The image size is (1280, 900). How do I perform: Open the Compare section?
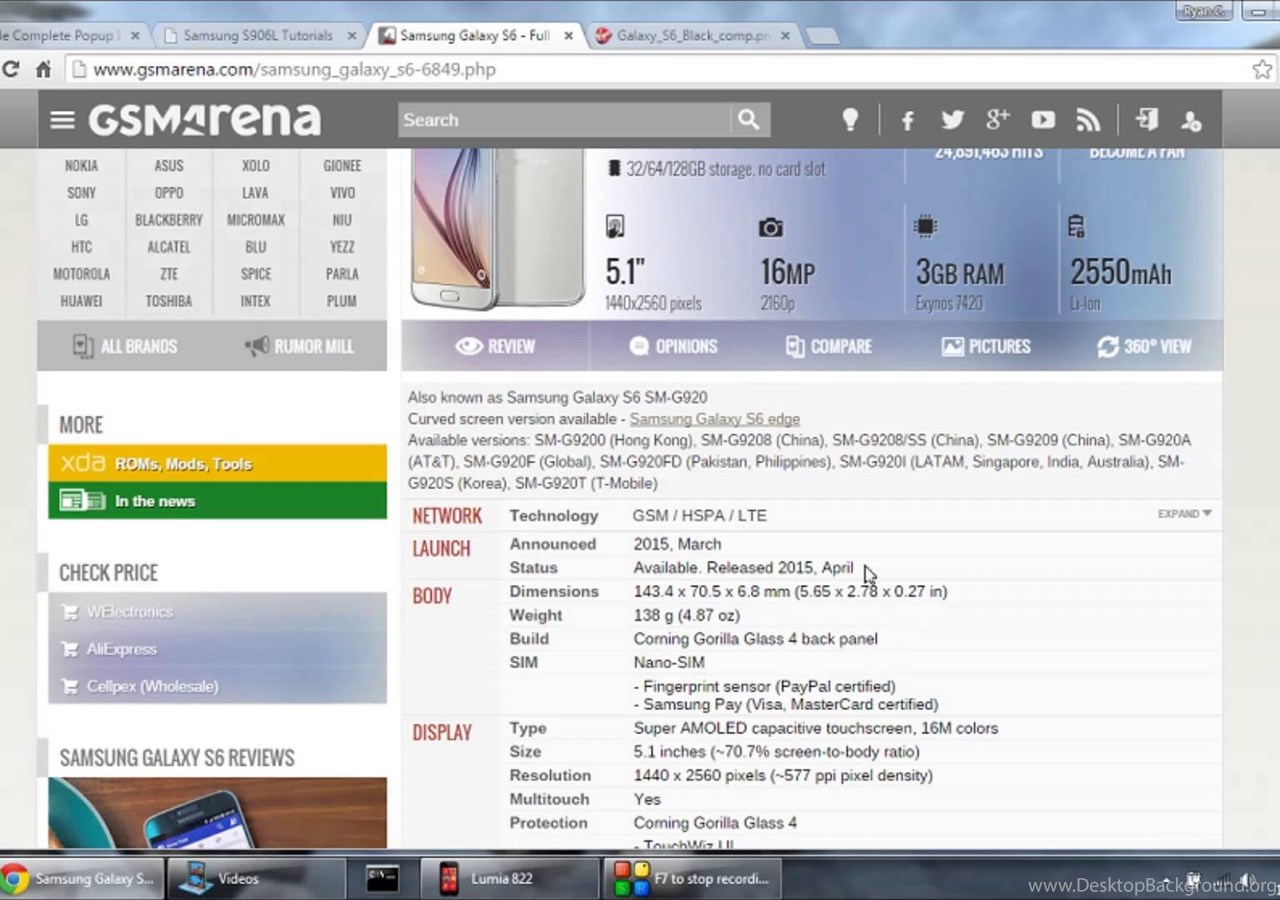pos(829,346)
